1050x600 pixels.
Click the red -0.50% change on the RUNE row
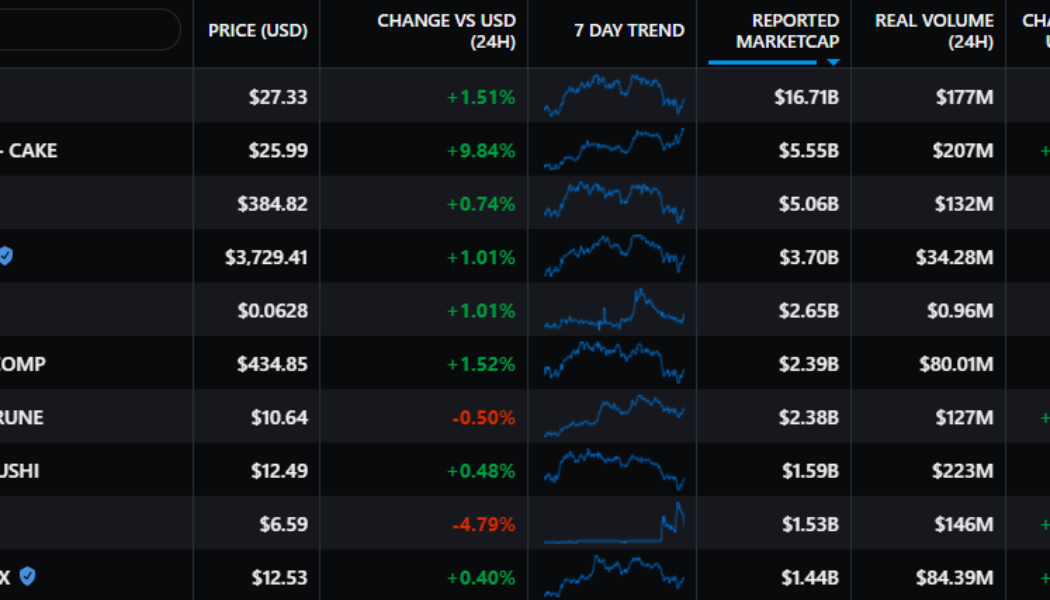point(485,417)
